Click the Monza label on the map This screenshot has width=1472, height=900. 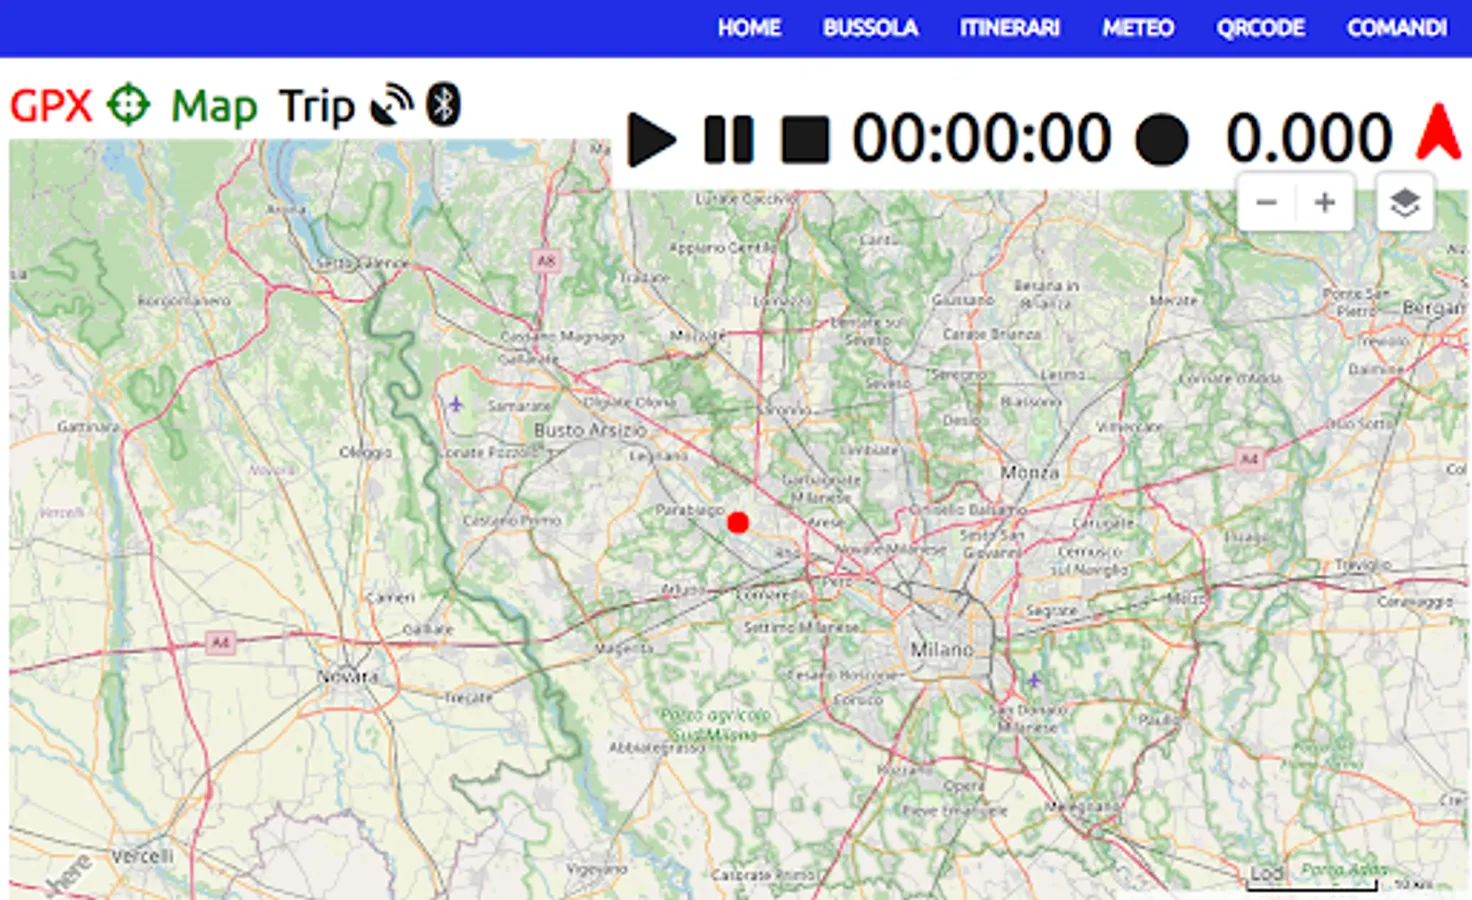1029,472
